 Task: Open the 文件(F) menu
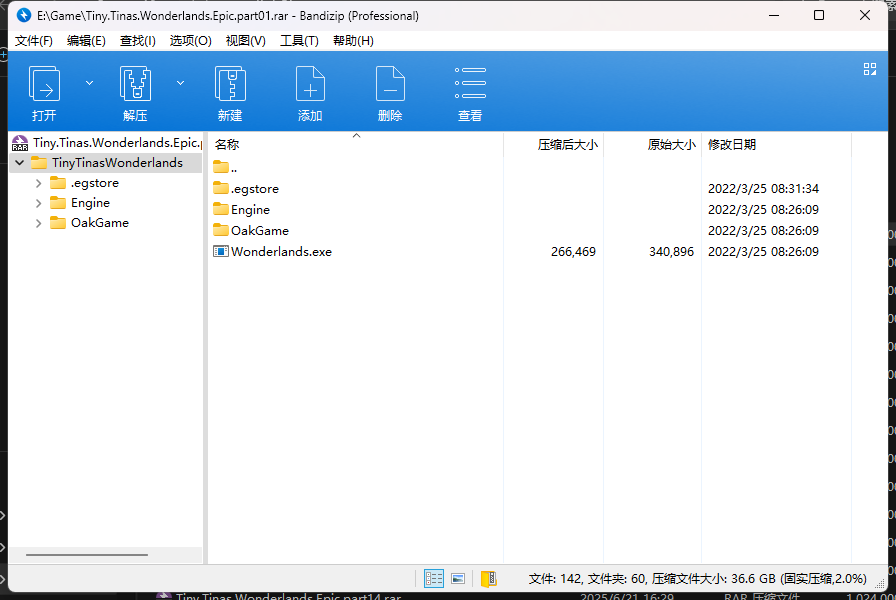pyautogui.click(x=34, y=41)
